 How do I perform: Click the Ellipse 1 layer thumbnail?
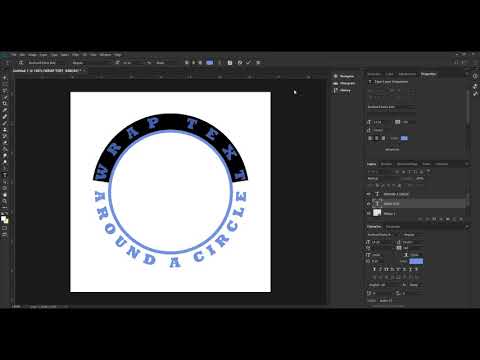[377, 213]
